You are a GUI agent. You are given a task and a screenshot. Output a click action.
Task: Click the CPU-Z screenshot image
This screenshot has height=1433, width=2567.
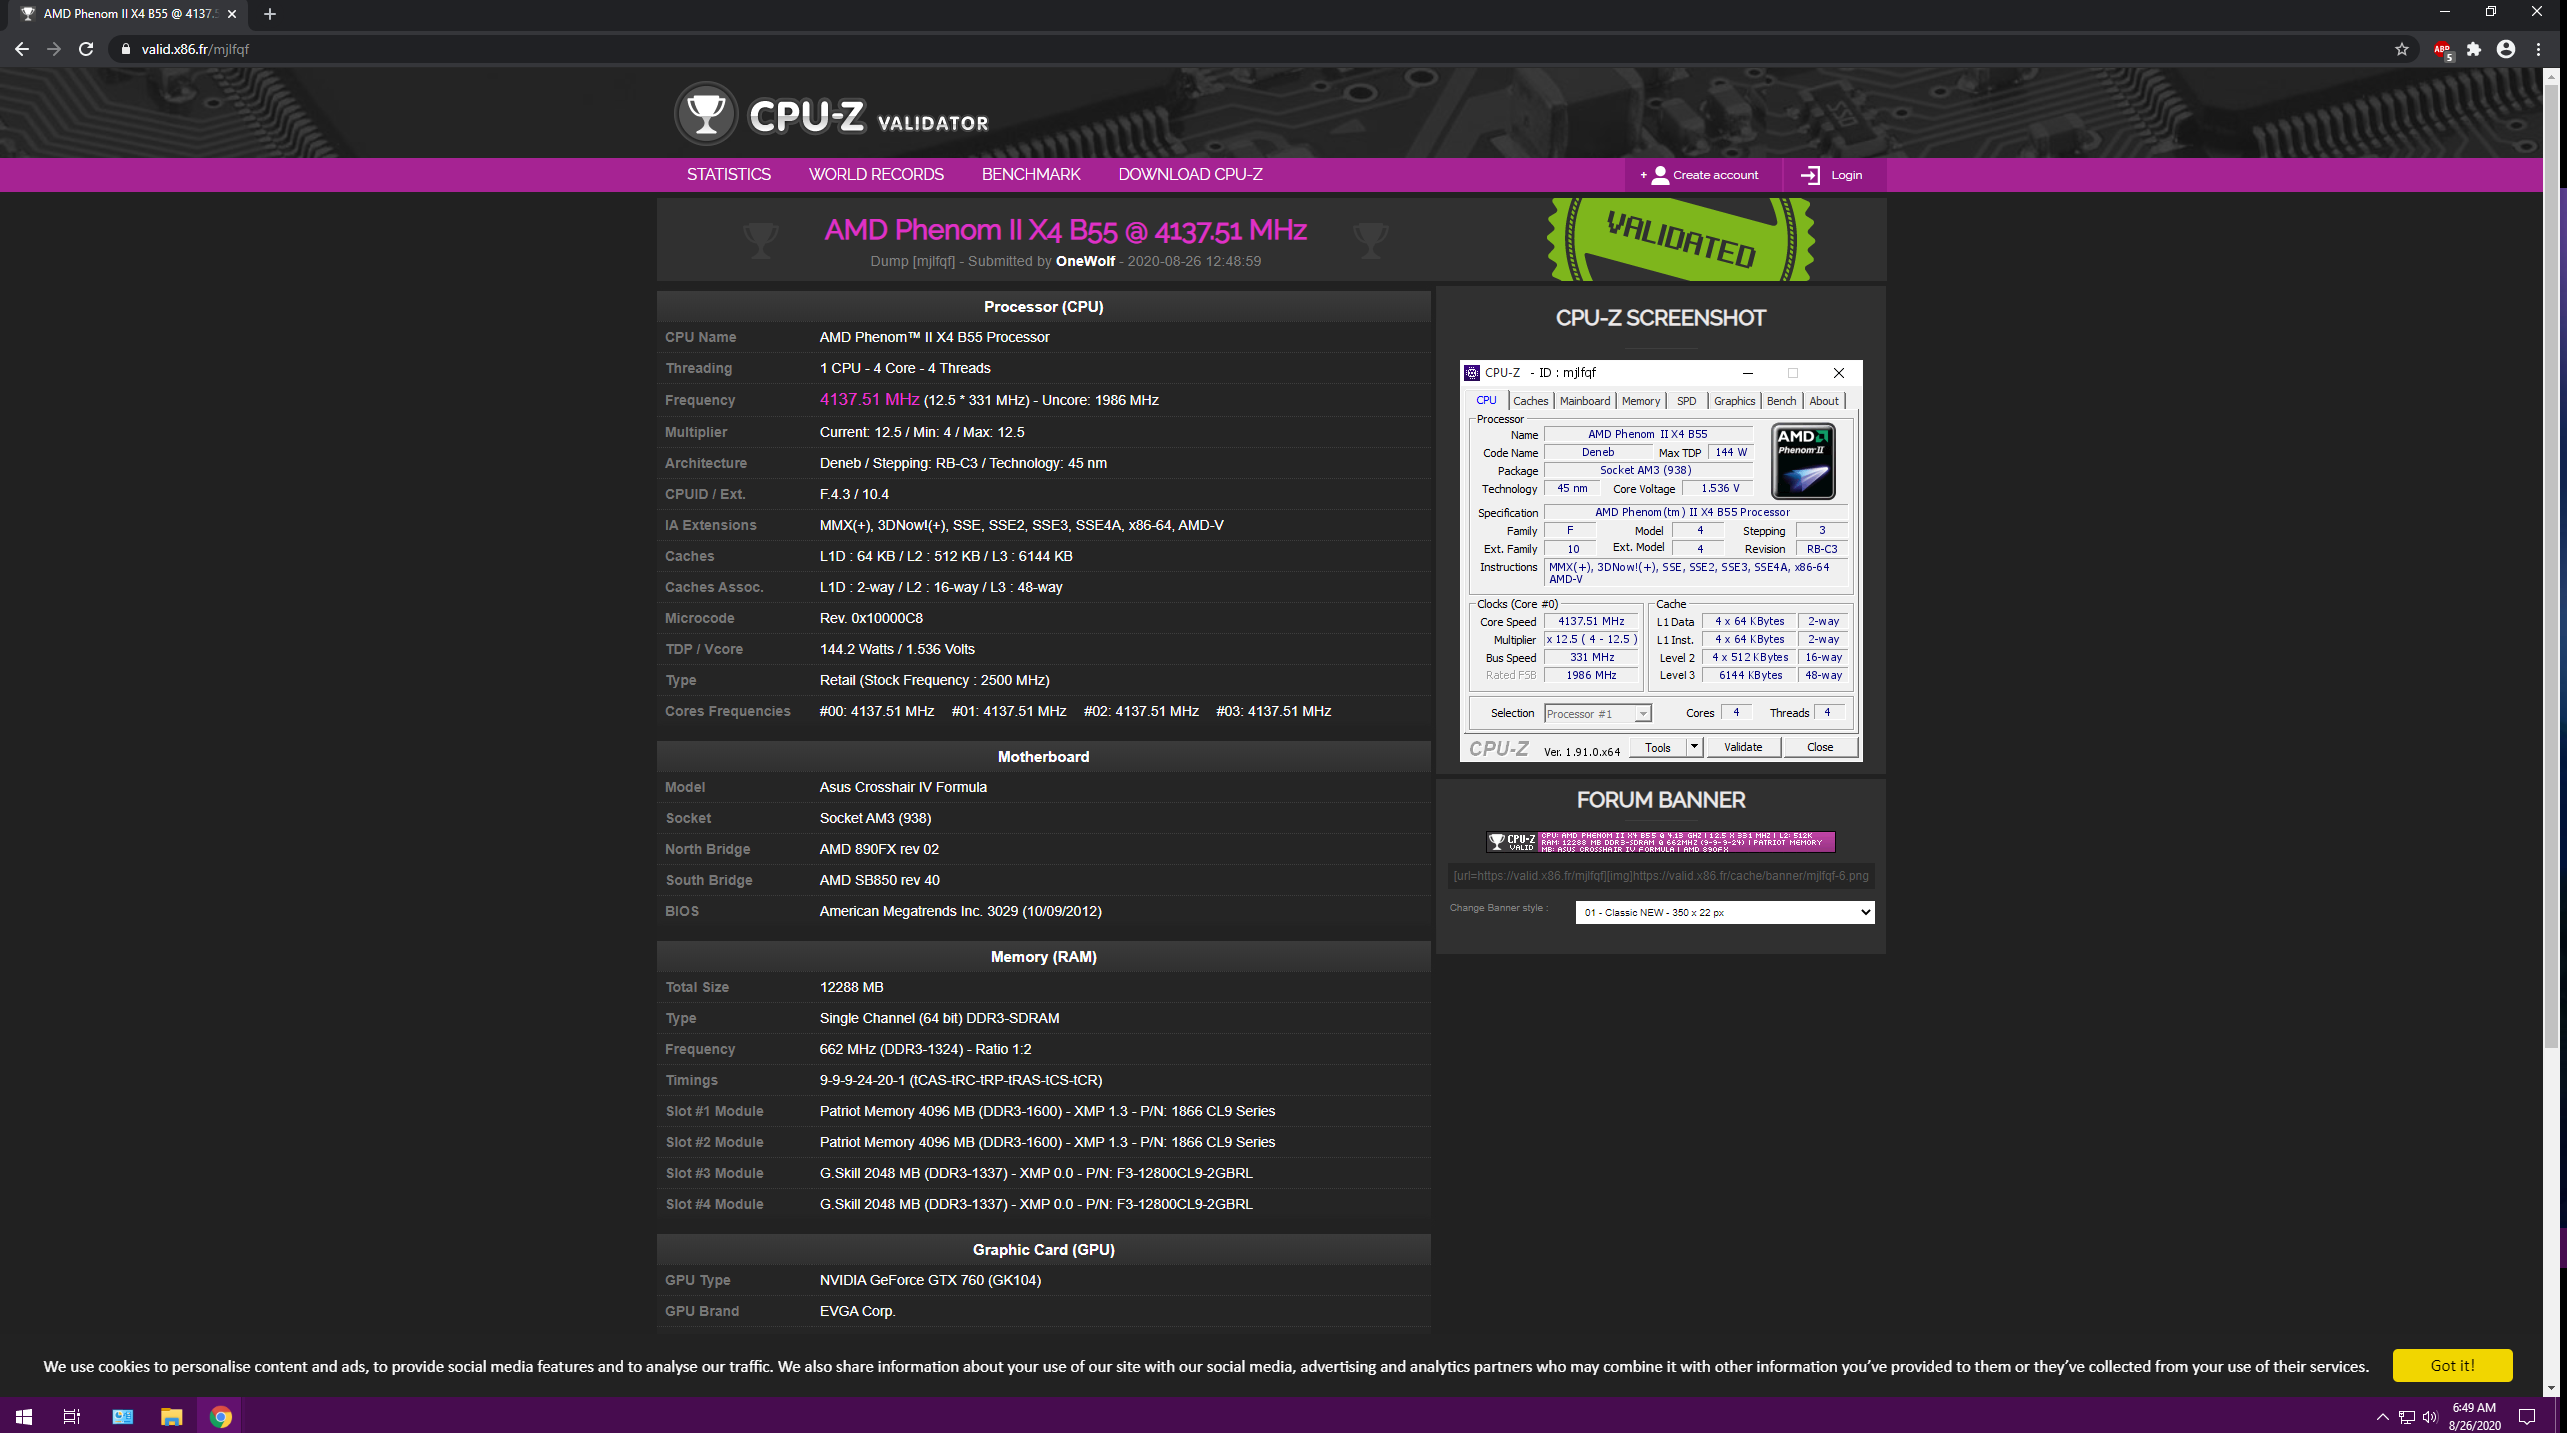pyautogui.click(x=1661, y=560)
